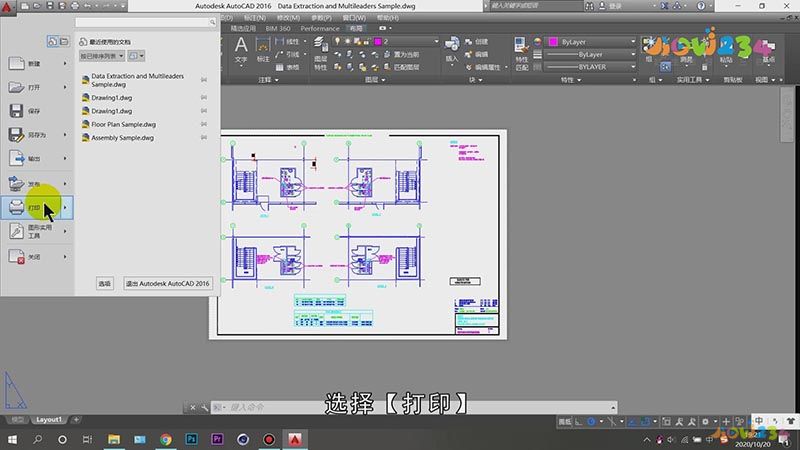This screenshot has width=800, height=450.
Task: Open BYLAYER linetype dropdown
Action: [x=590, y=67]
